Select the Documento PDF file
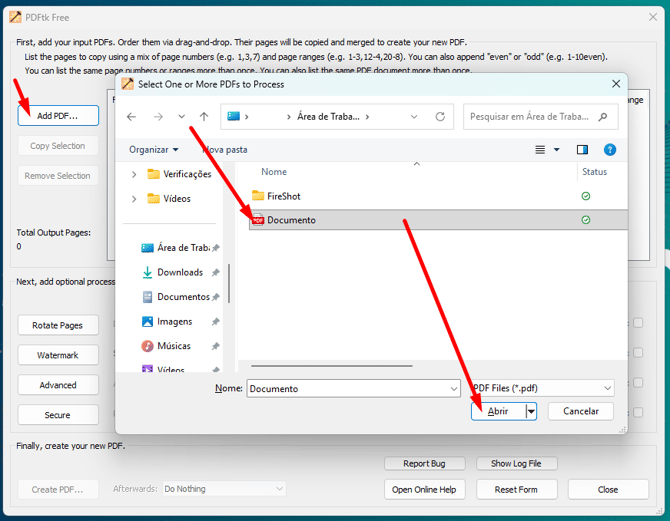This screenshot has width=670, height=521. (x=291, y=220)
